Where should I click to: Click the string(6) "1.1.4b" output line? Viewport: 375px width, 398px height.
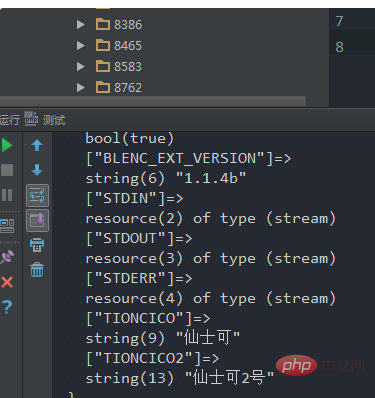coord(166,178)
